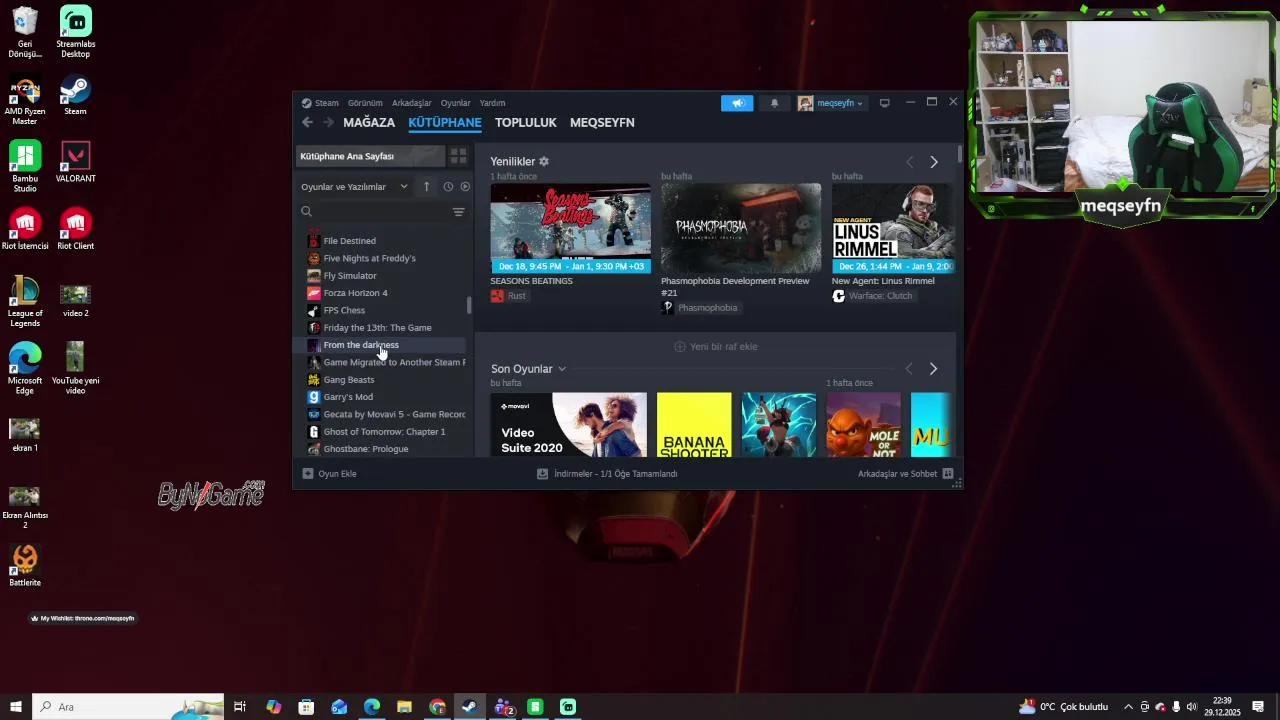Open the Battlerite desktop icon
This screenshot has height=720, width=1280.
[25, 566]
